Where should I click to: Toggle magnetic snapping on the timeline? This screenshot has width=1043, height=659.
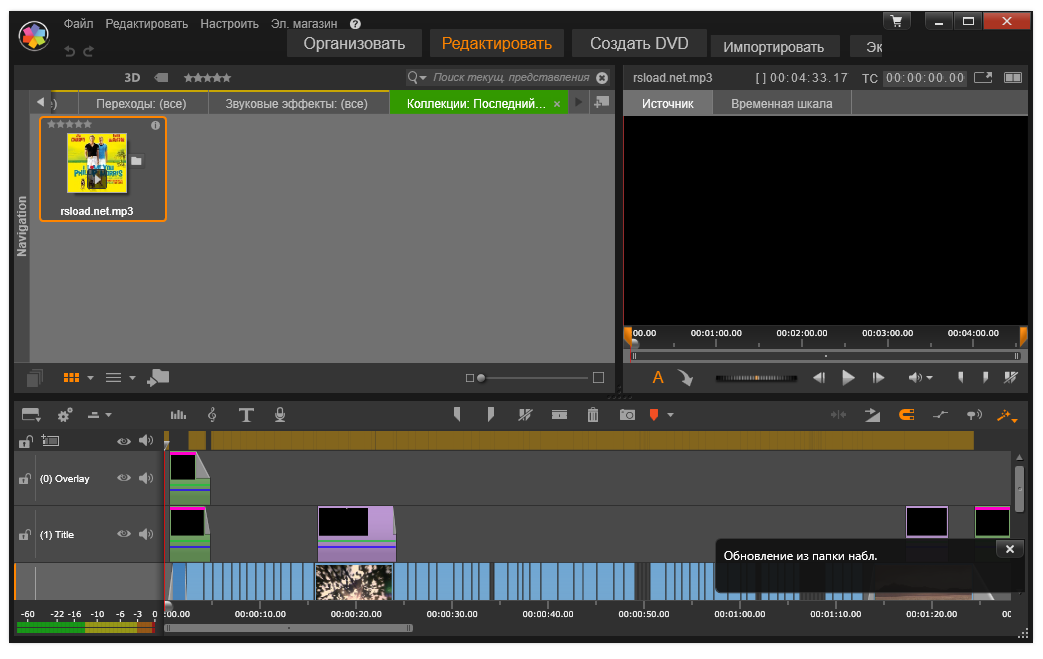point(906,415)
